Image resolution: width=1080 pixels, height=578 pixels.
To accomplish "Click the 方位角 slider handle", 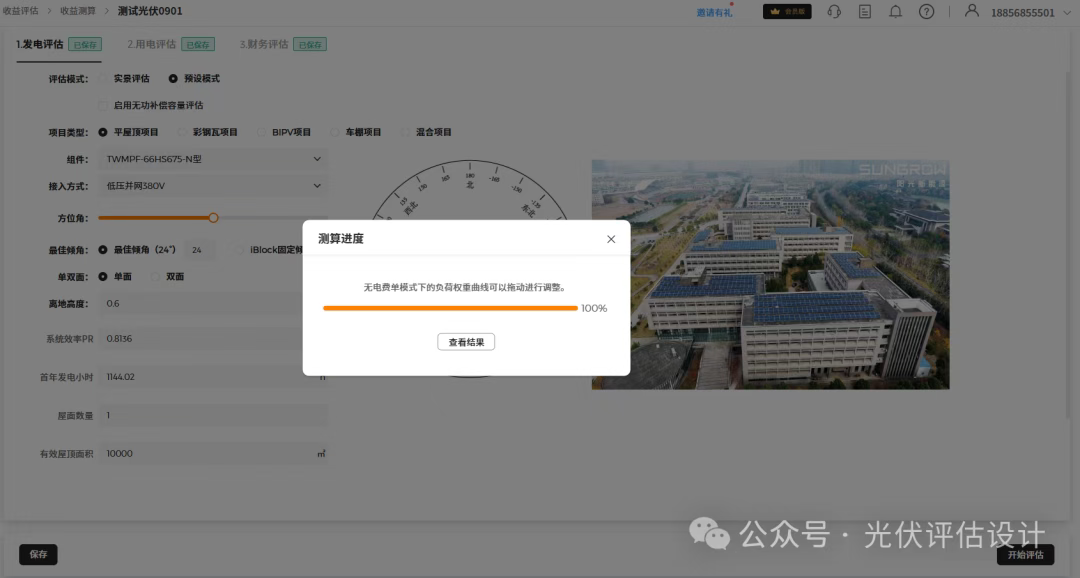I will pyautogui.click(x=214, y=218).
